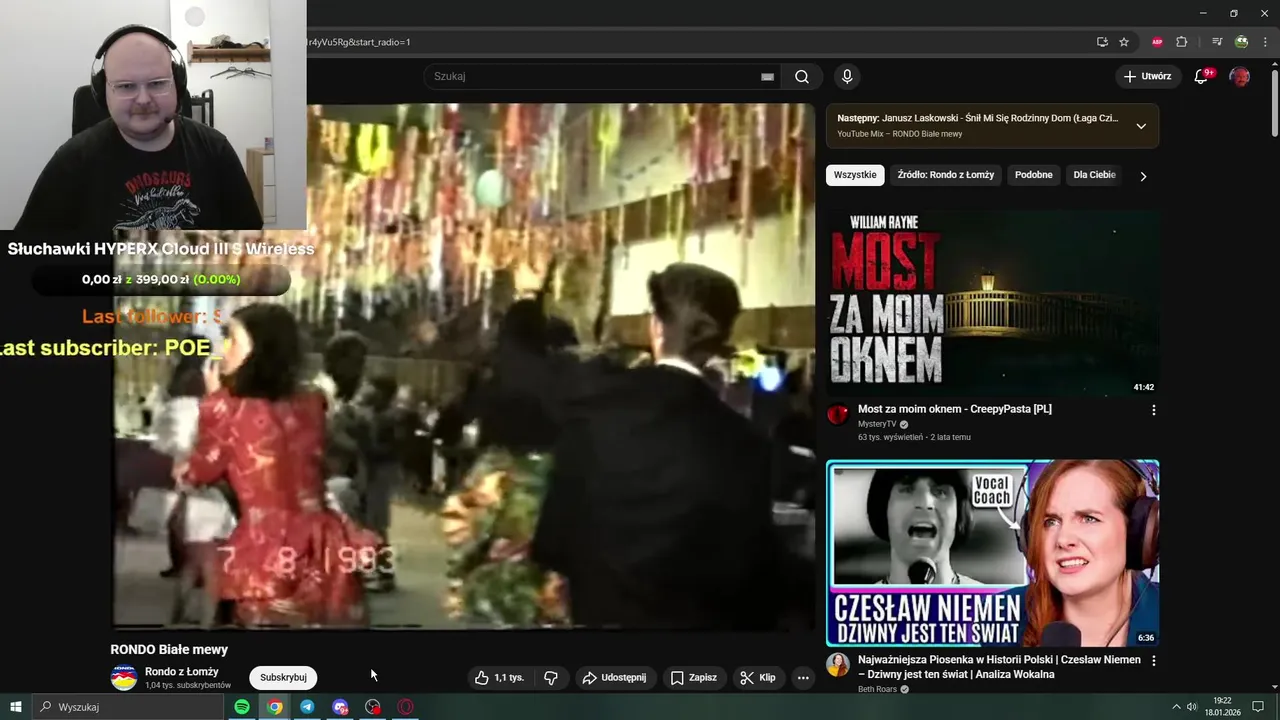The height and width of the screenshot is (720, 1280).
Task: Open Most za moim oknem - CreepyPasta title
Action: 955,409
